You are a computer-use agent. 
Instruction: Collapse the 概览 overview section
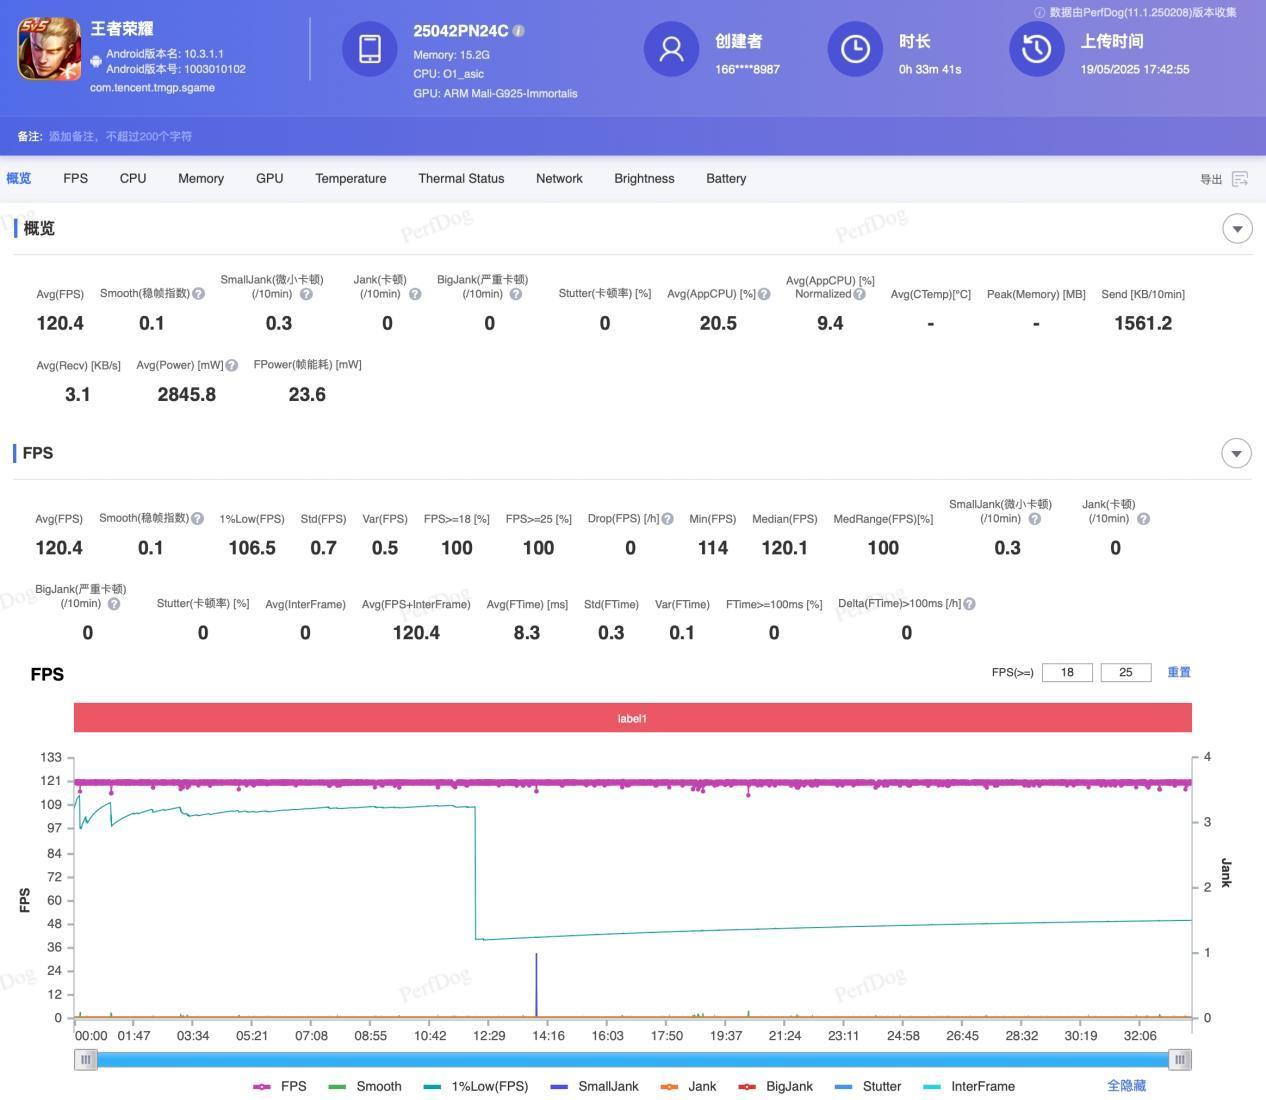click(x=1237, y=229)
